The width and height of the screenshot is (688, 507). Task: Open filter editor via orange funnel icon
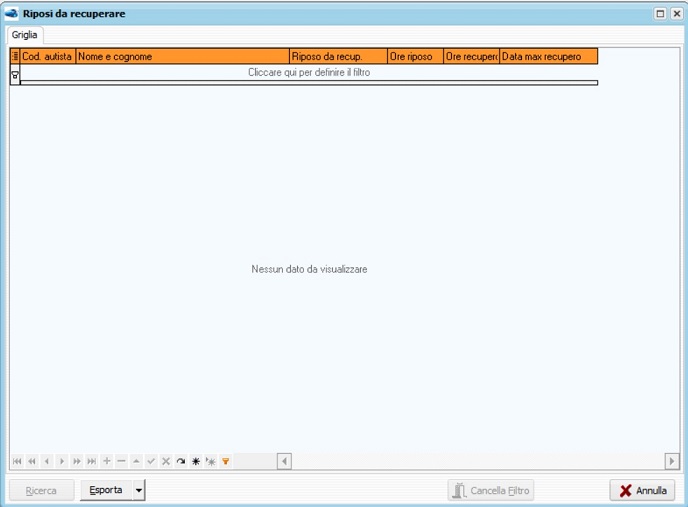[x=226, y=461]
